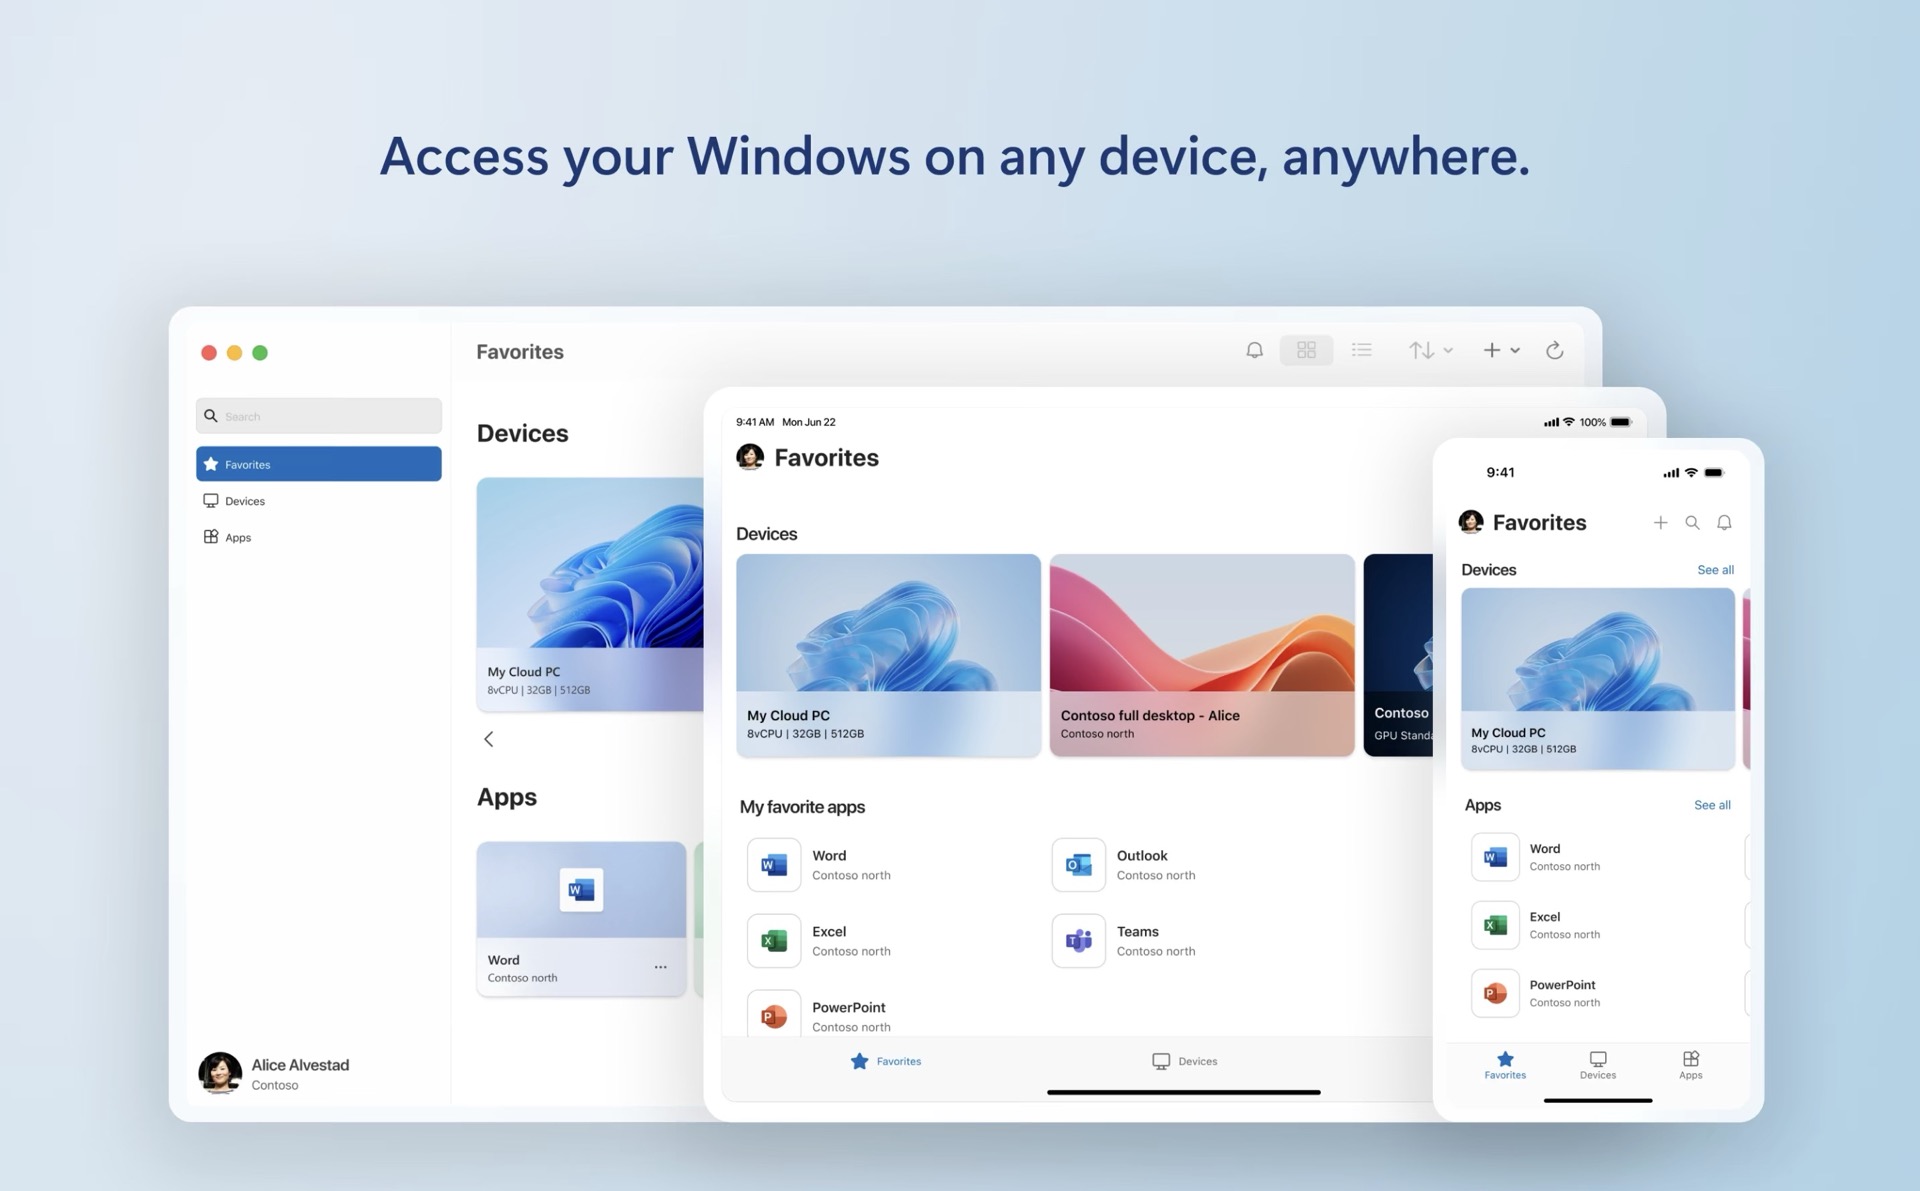Screen dimensions: 1920x1191
Task: Select the Favorites tab at bottom nav
Action: pyautogui.click(x=1504, y=1068)
